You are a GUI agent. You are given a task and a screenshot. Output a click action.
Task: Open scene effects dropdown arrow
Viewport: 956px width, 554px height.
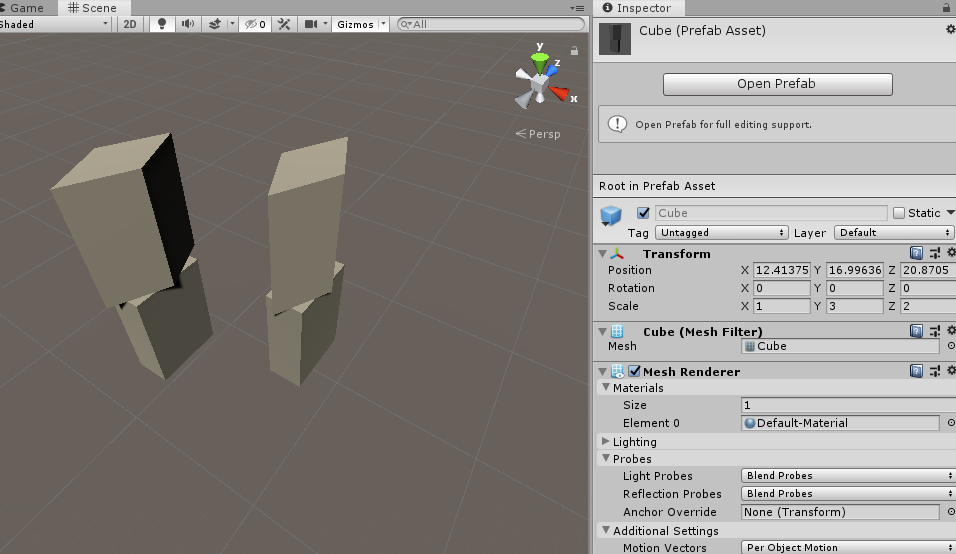(232, 24)
